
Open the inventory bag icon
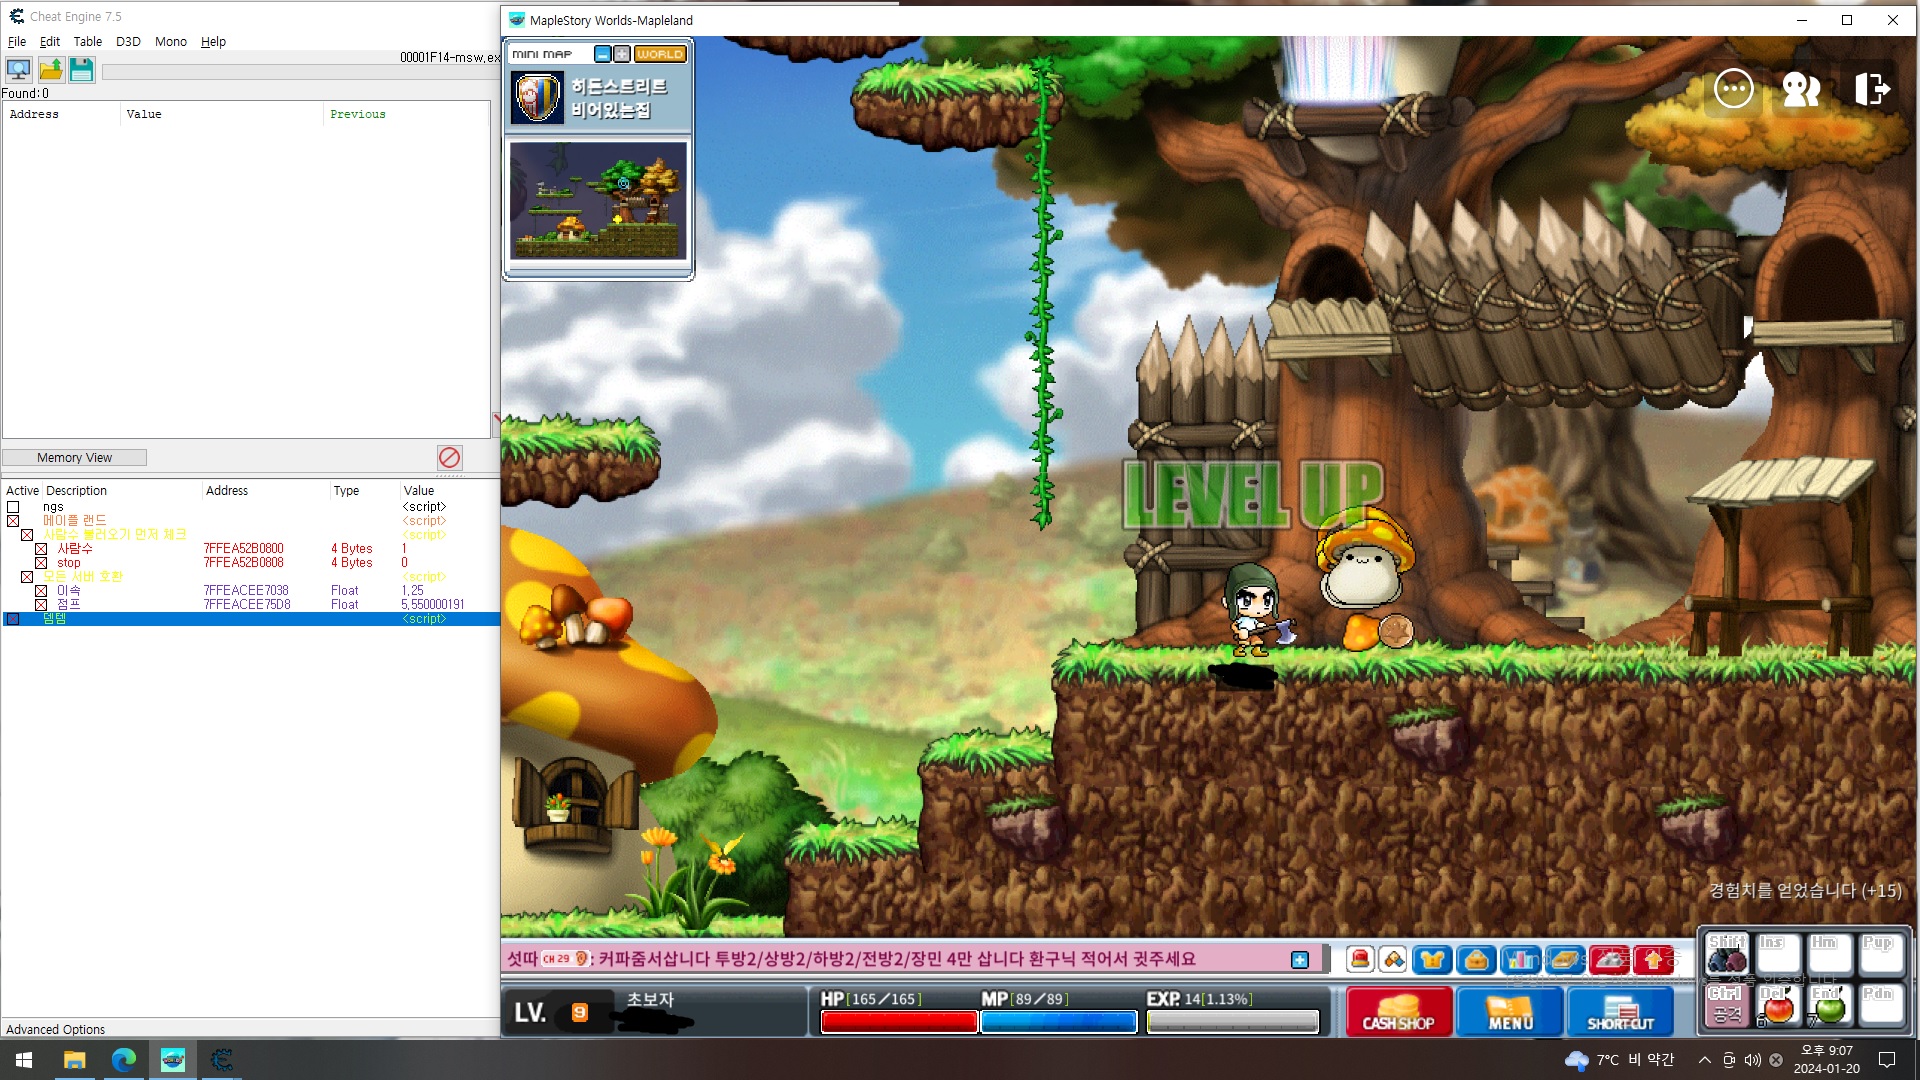coord(1476,960)
